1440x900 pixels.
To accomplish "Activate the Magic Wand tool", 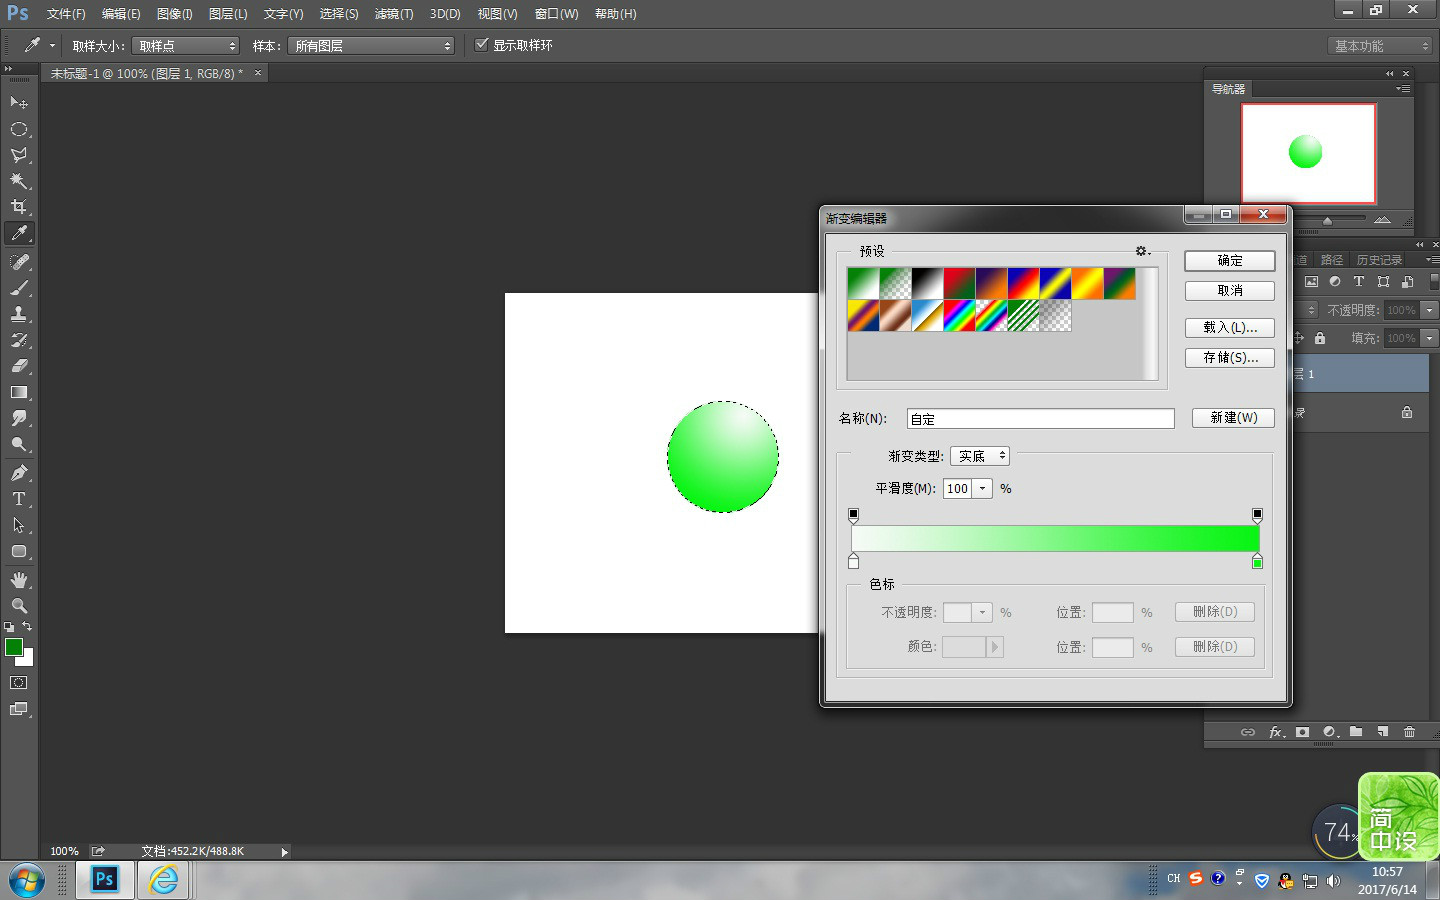I will tap(18, 181).
